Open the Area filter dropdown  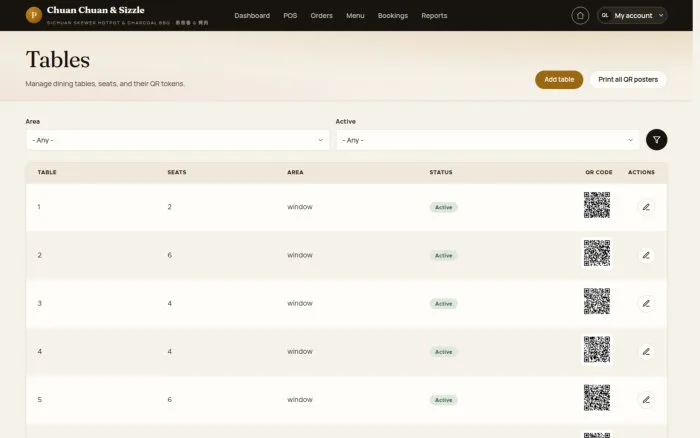tap(178, 140)
